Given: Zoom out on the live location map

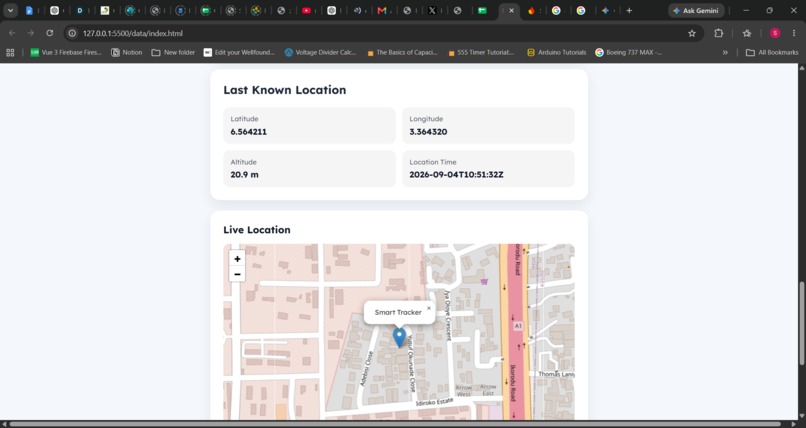Looking at the screenshot, I should pyautogui.click(x=237, y=274).
